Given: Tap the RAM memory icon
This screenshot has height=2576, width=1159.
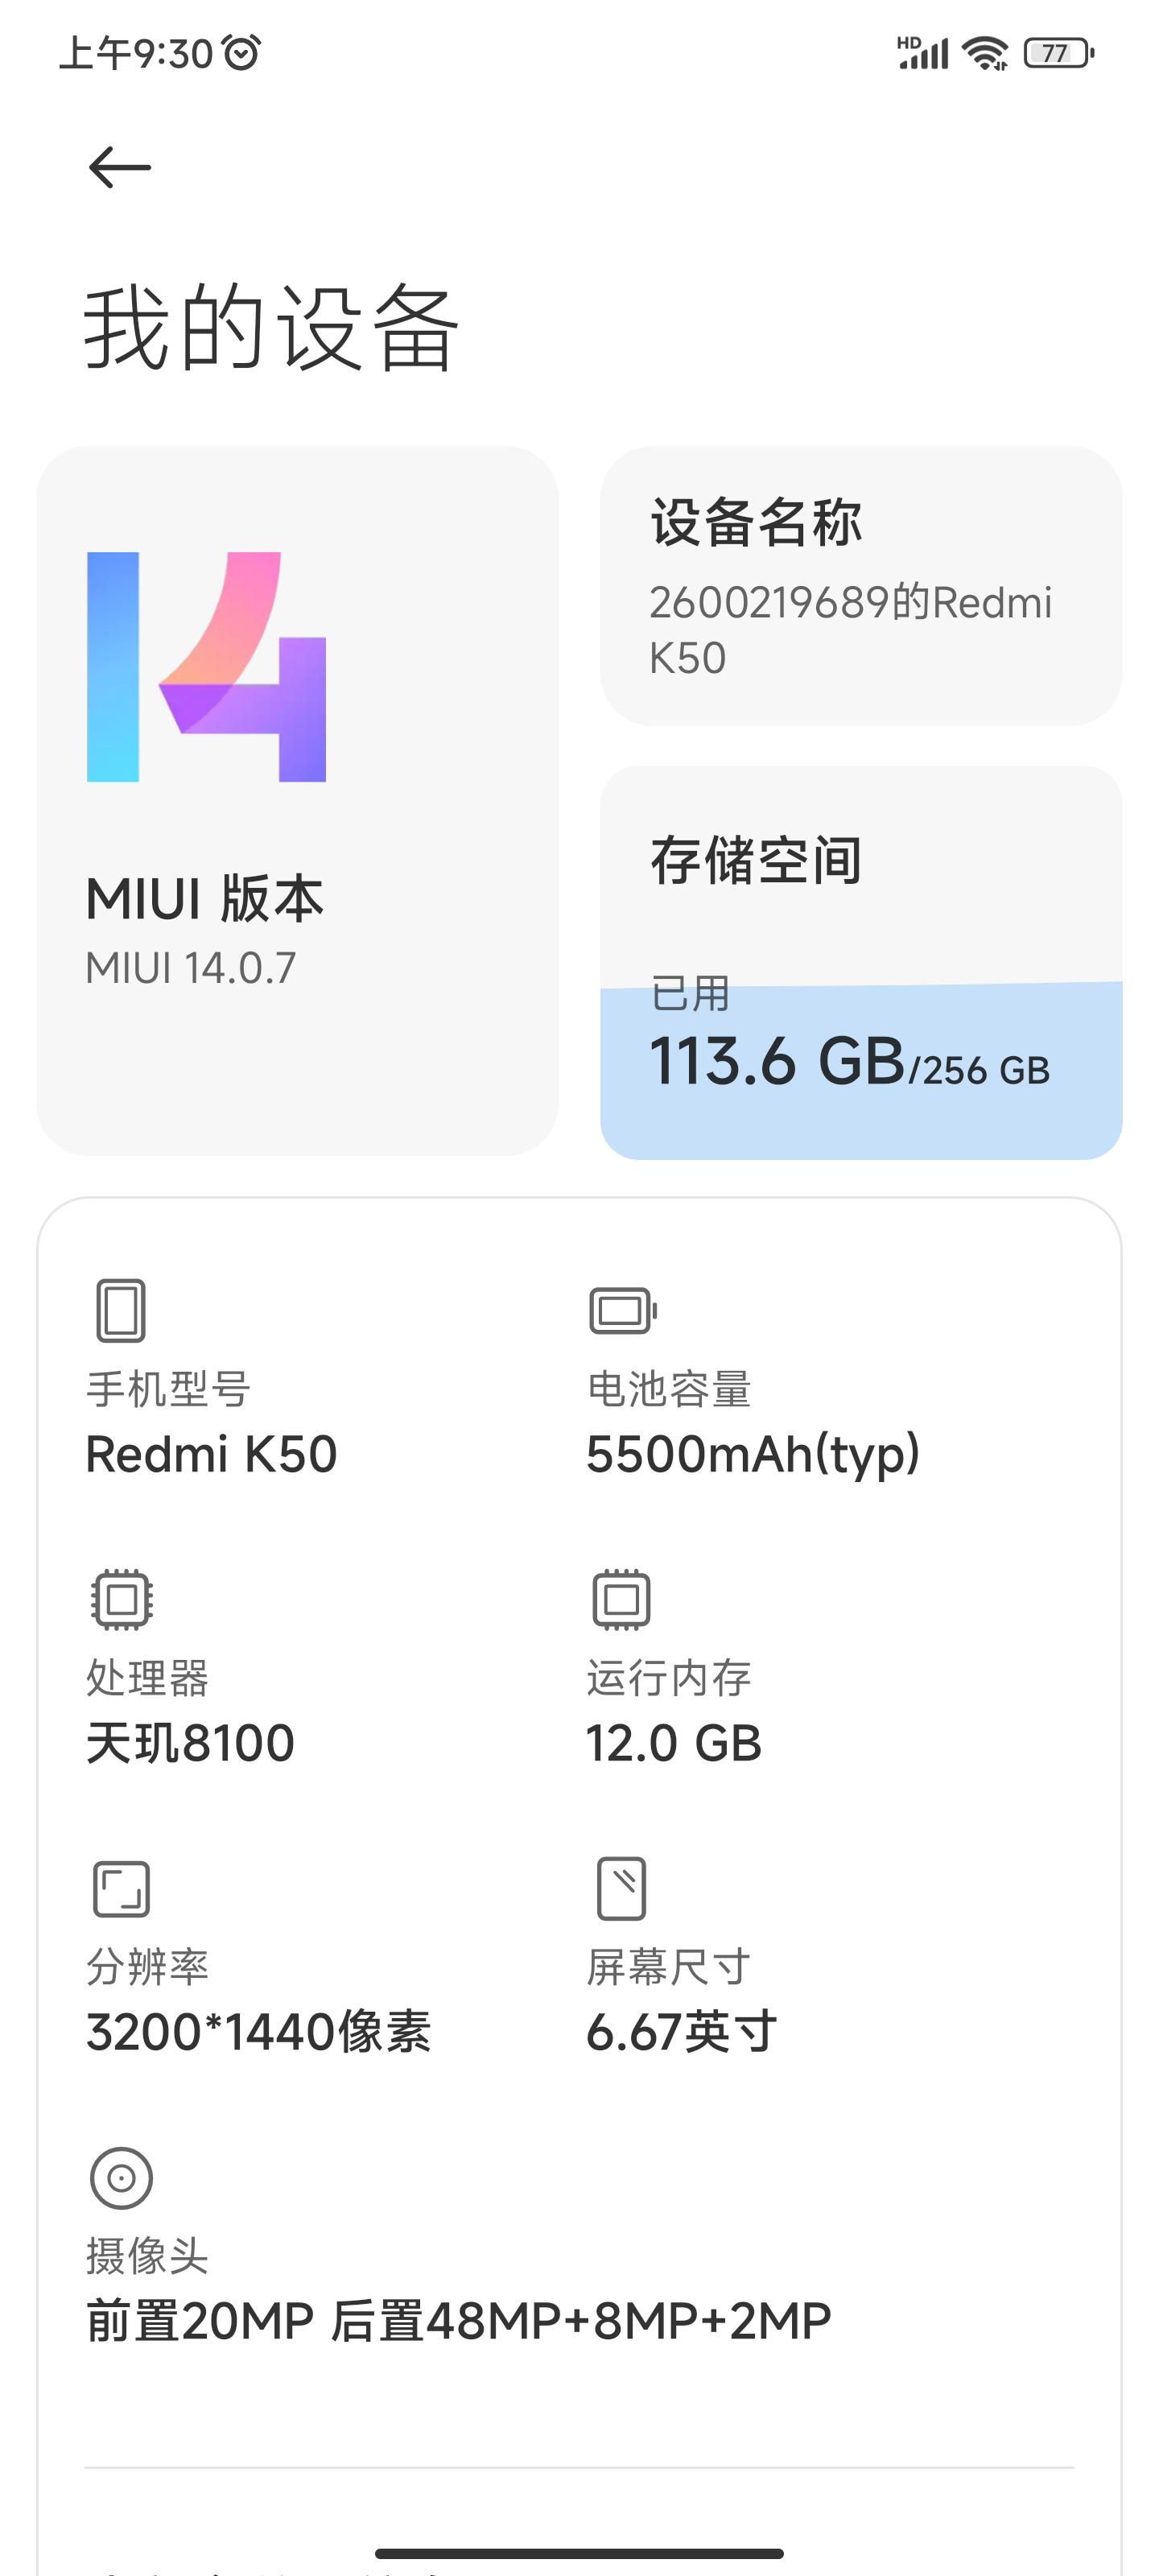Looking at the screenshot, I should 621,1599.
